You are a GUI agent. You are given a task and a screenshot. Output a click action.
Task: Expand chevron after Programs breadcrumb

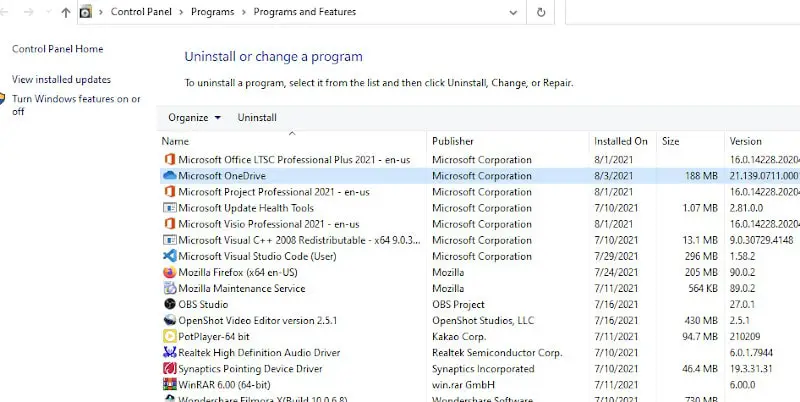coord(244,12)
